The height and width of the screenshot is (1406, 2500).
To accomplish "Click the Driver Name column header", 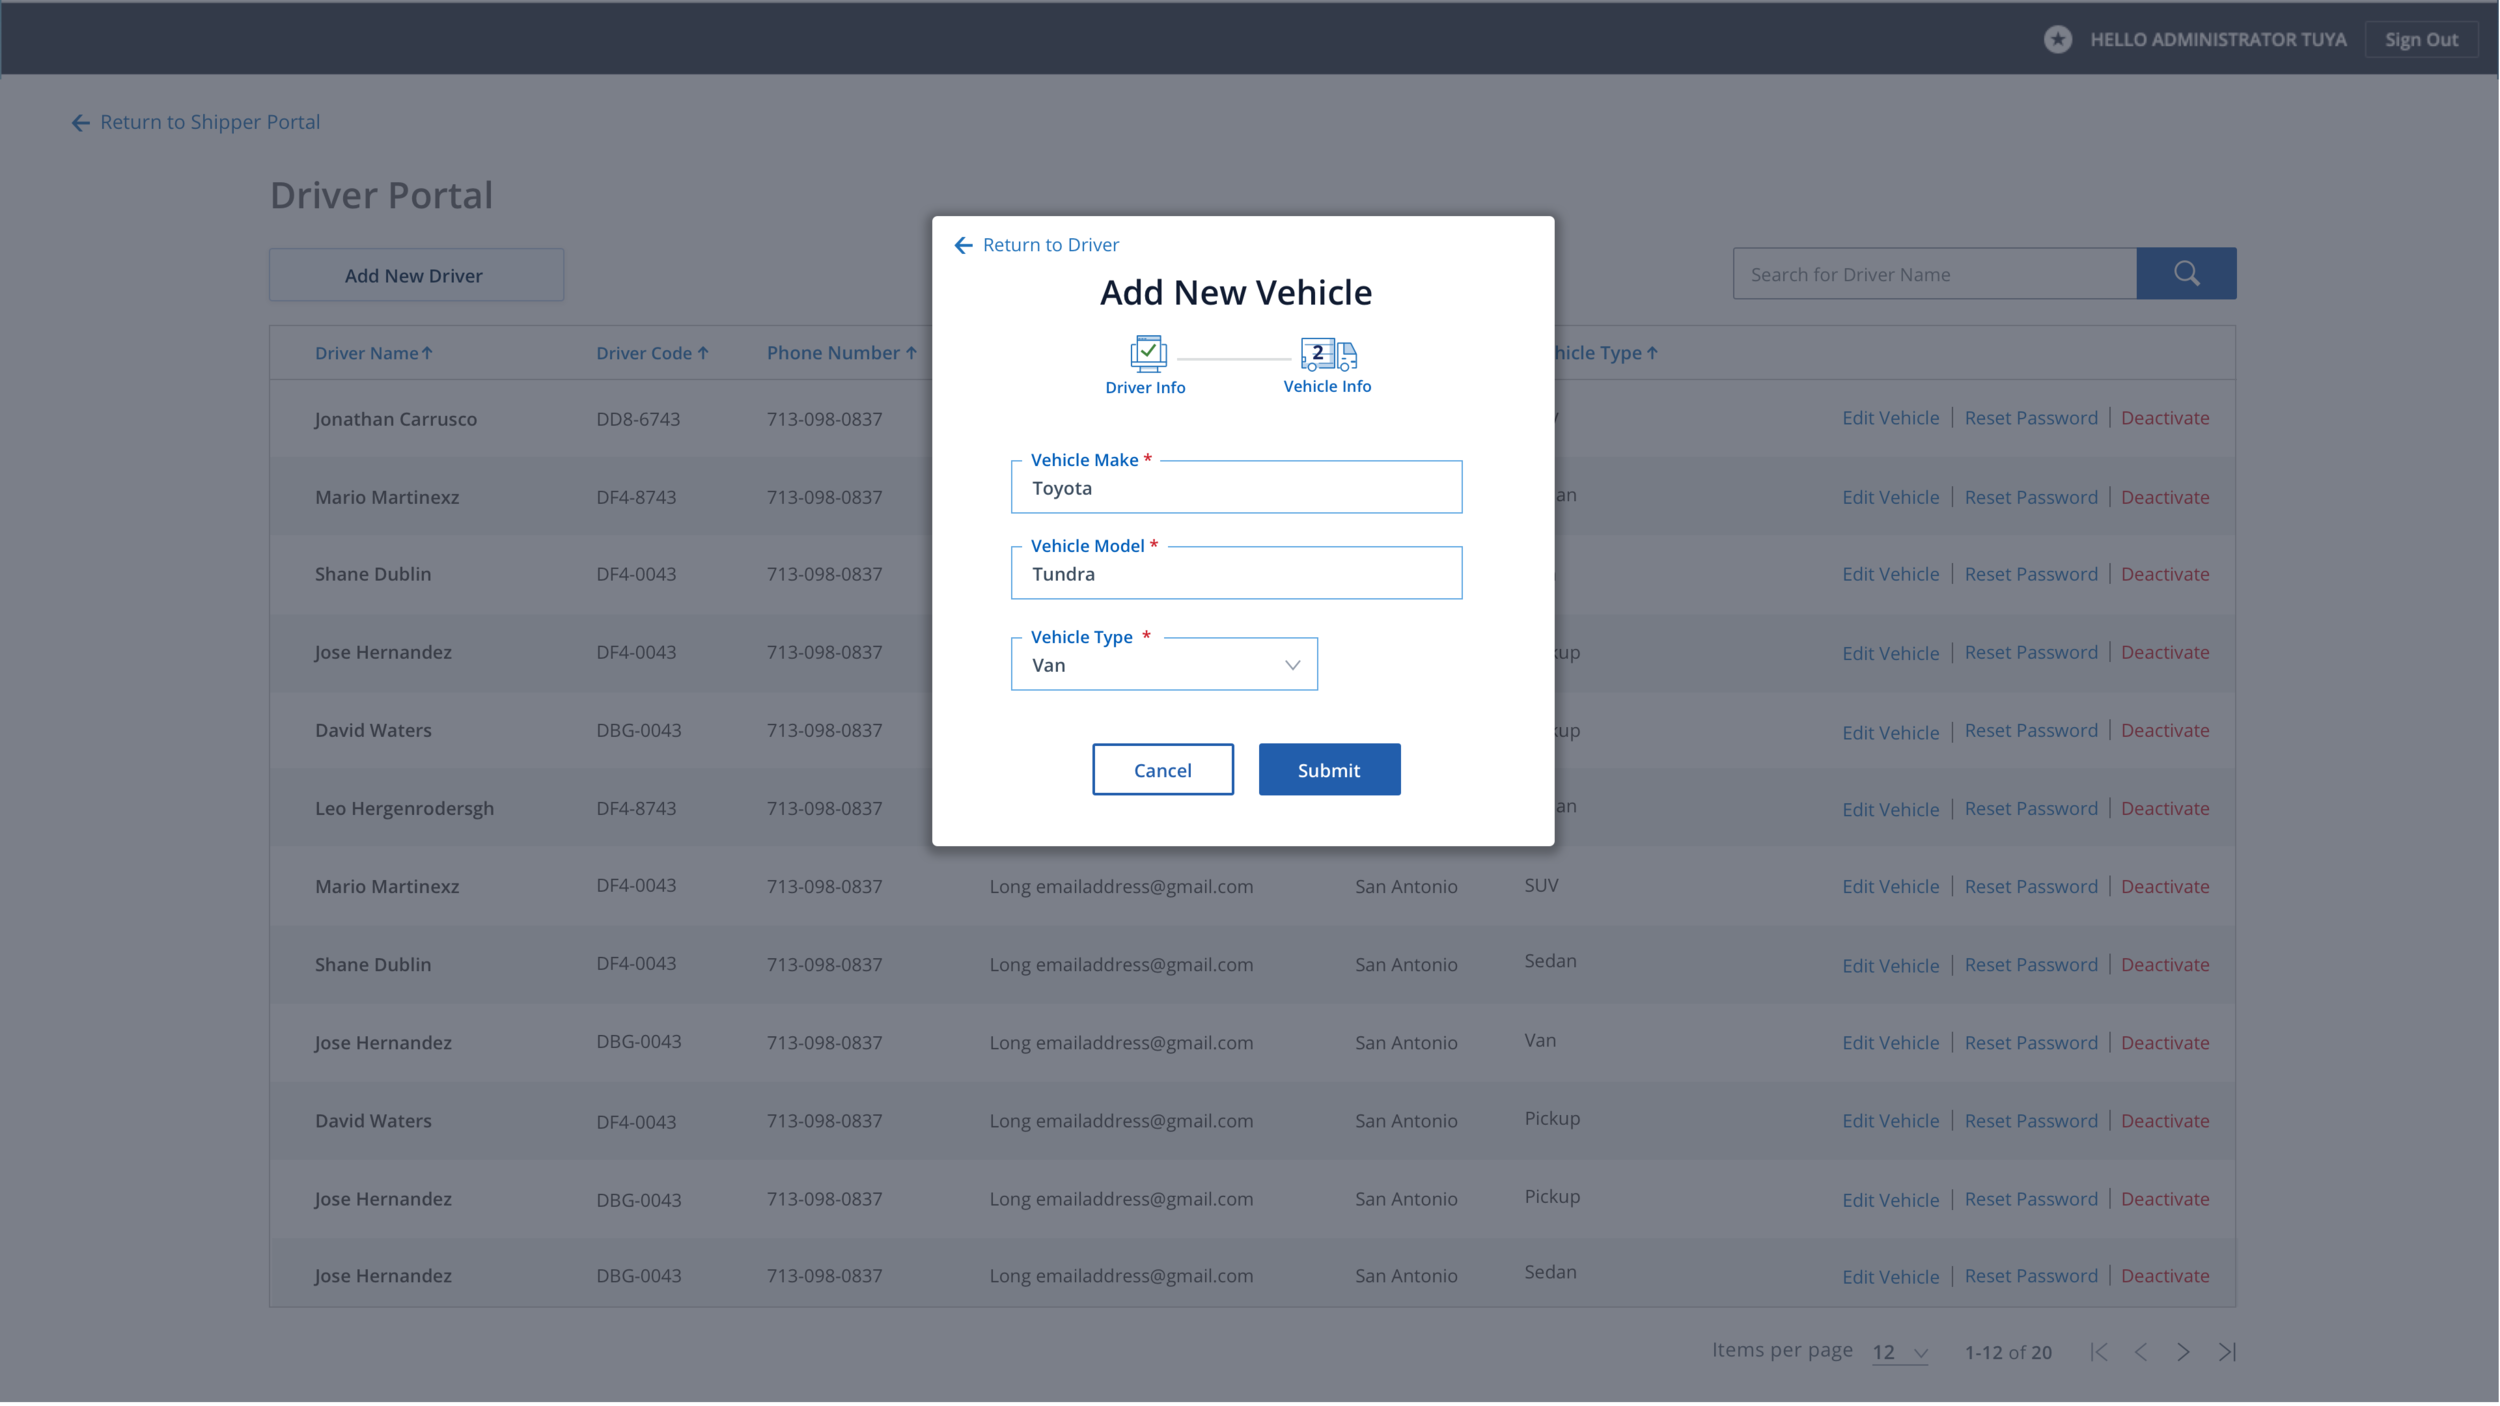I will (x=366, y=353).
